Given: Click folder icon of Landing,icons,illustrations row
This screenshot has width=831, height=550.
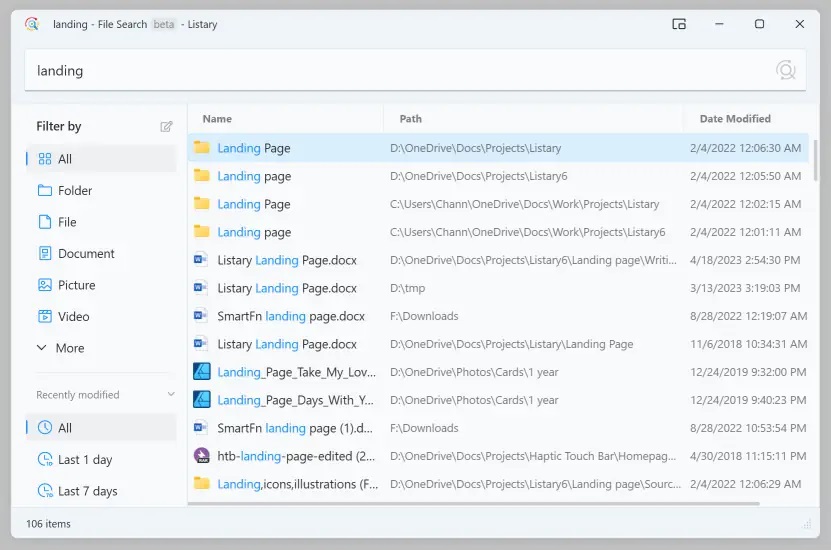Looking at the screenshot, I should [201, 483].
